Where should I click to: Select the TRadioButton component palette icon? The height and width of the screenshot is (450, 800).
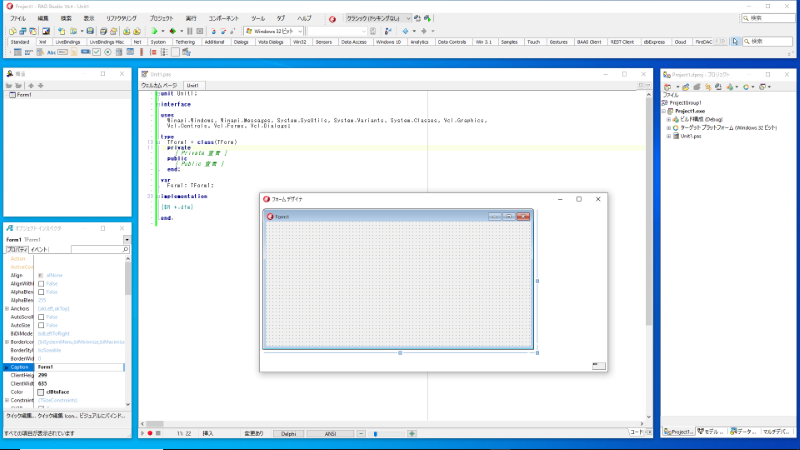(108, 52)
